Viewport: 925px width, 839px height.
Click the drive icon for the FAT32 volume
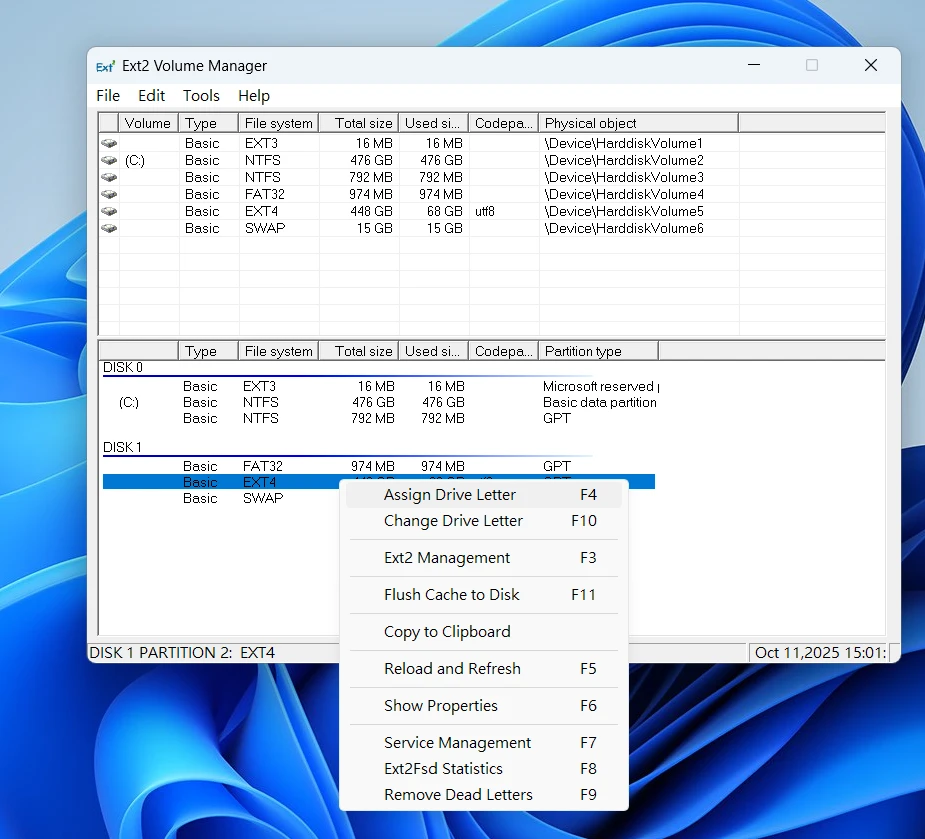pyautogui.click(x=109, y=195)
